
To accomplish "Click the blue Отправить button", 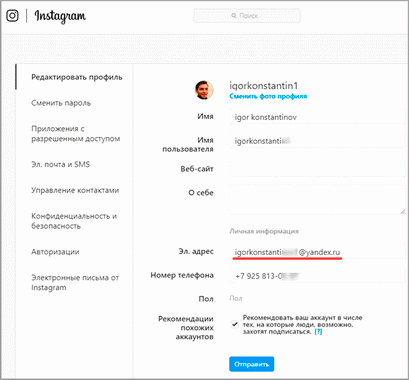I will (x=251, y=364).
